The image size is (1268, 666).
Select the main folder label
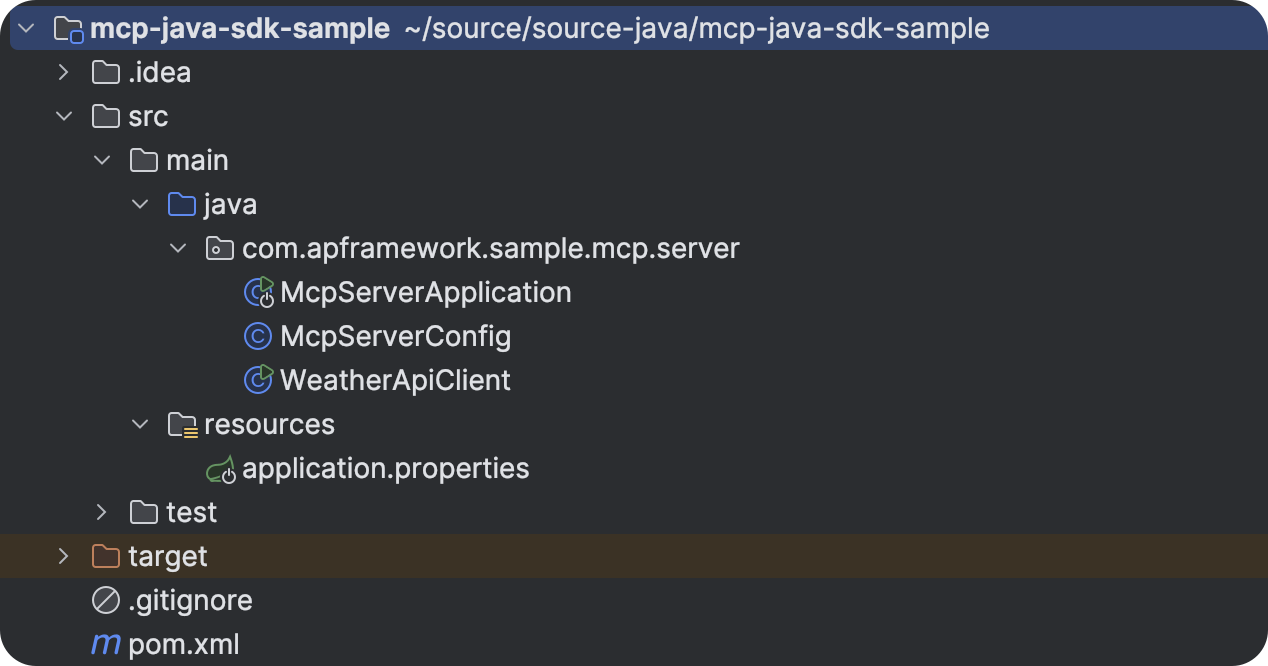pos(197,161)
